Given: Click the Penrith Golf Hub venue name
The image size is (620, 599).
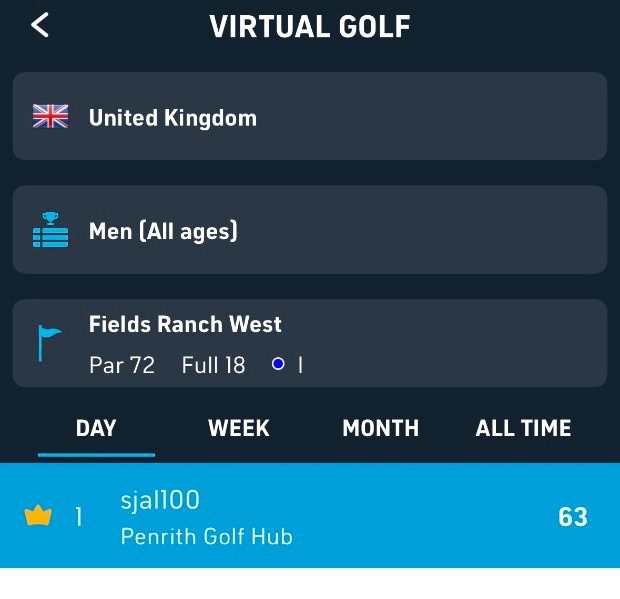Looking at the screenshot, I should tap(206, 537).
